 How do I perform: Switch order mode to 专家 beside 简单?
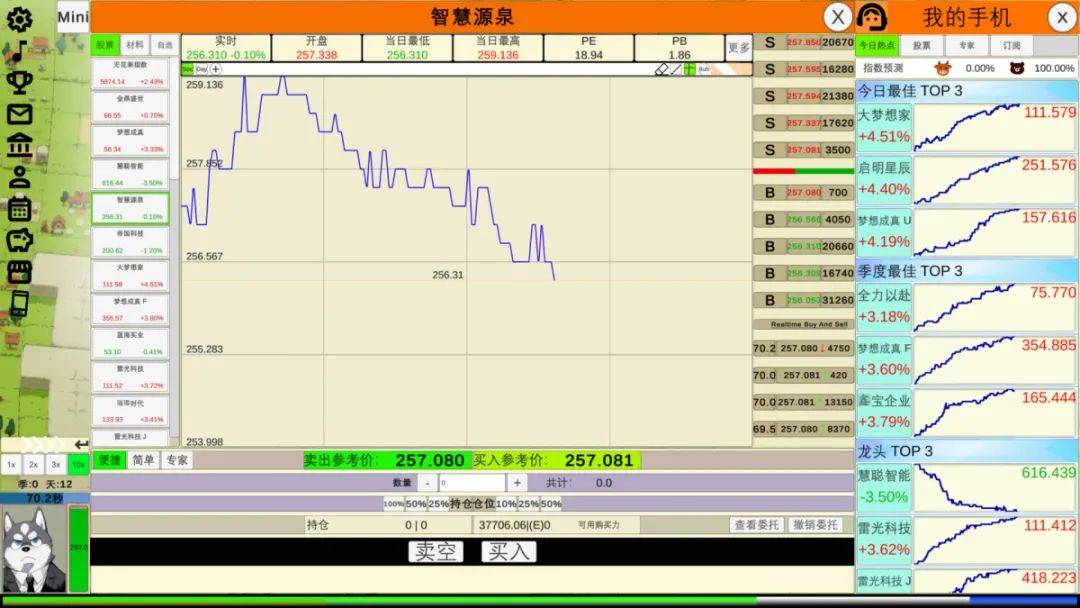point(176,460)
